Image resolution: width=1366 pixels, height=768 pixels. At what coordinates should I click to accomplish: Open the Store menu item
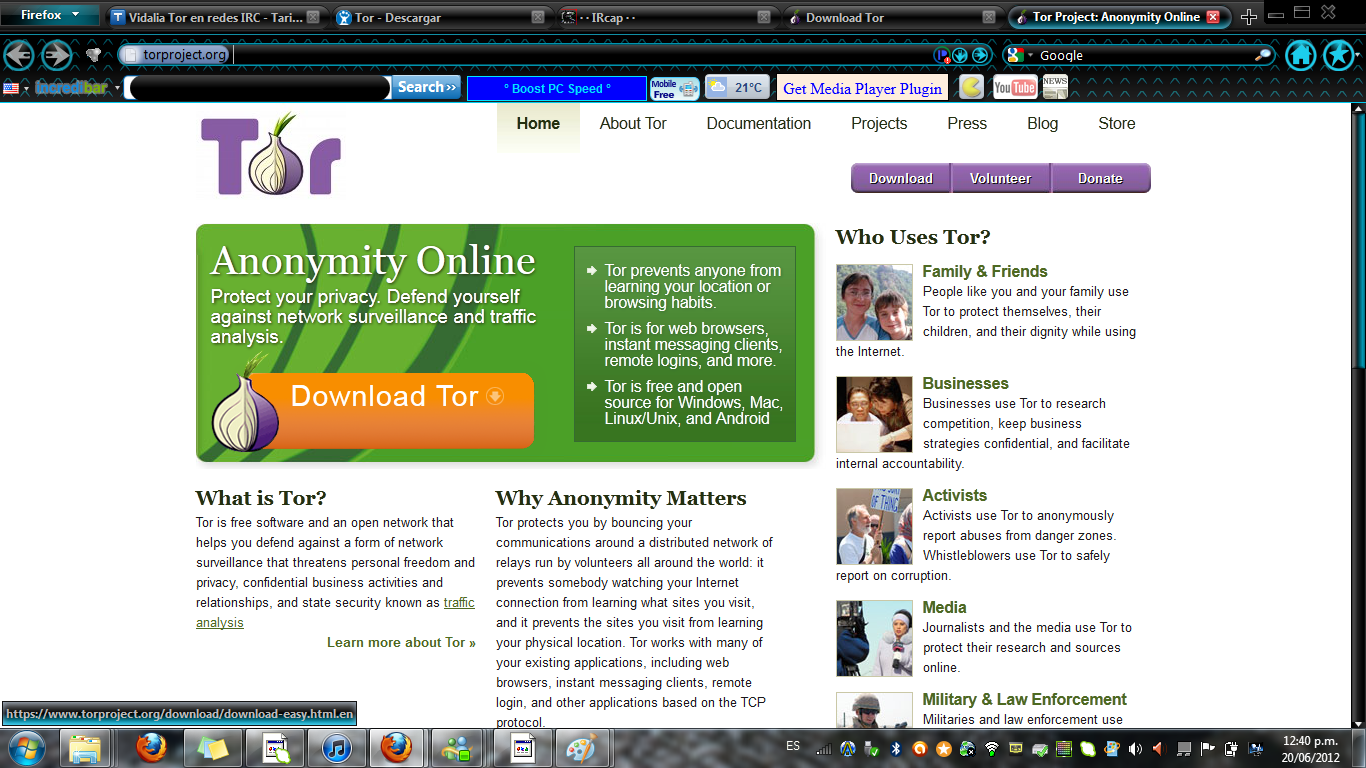coord(1117,124)
